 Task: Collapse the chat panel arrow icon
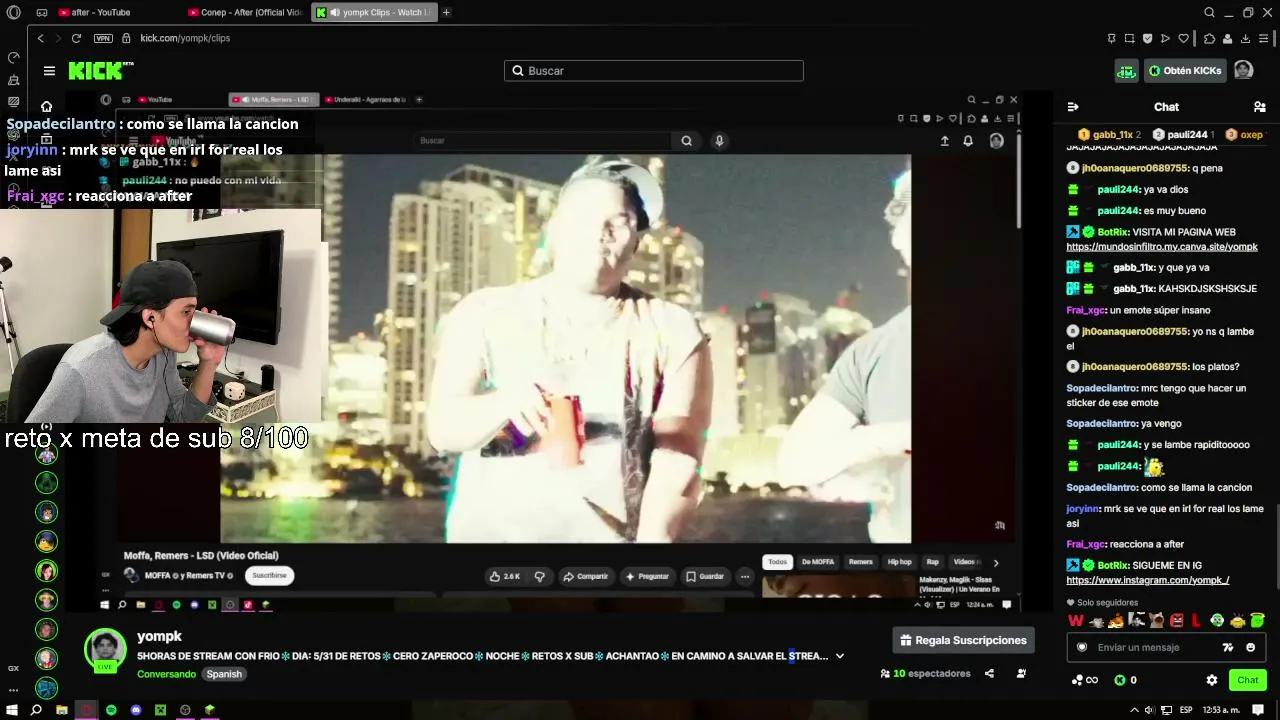coord(1073,107)
